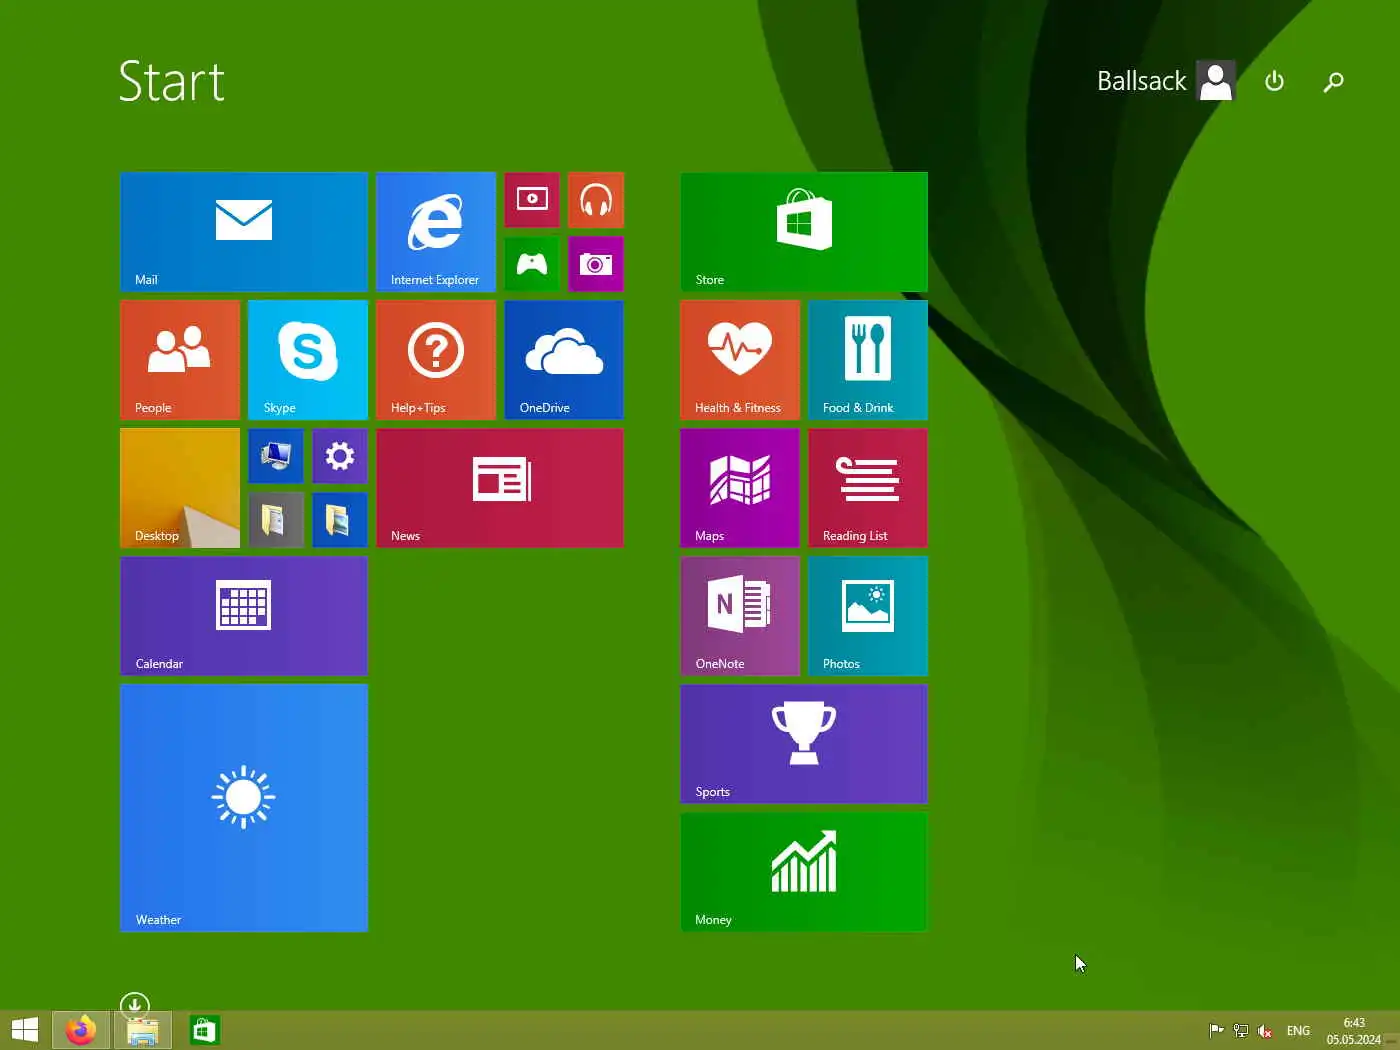
Task: Click the network tray icon
Action: click(1241, 1030)
